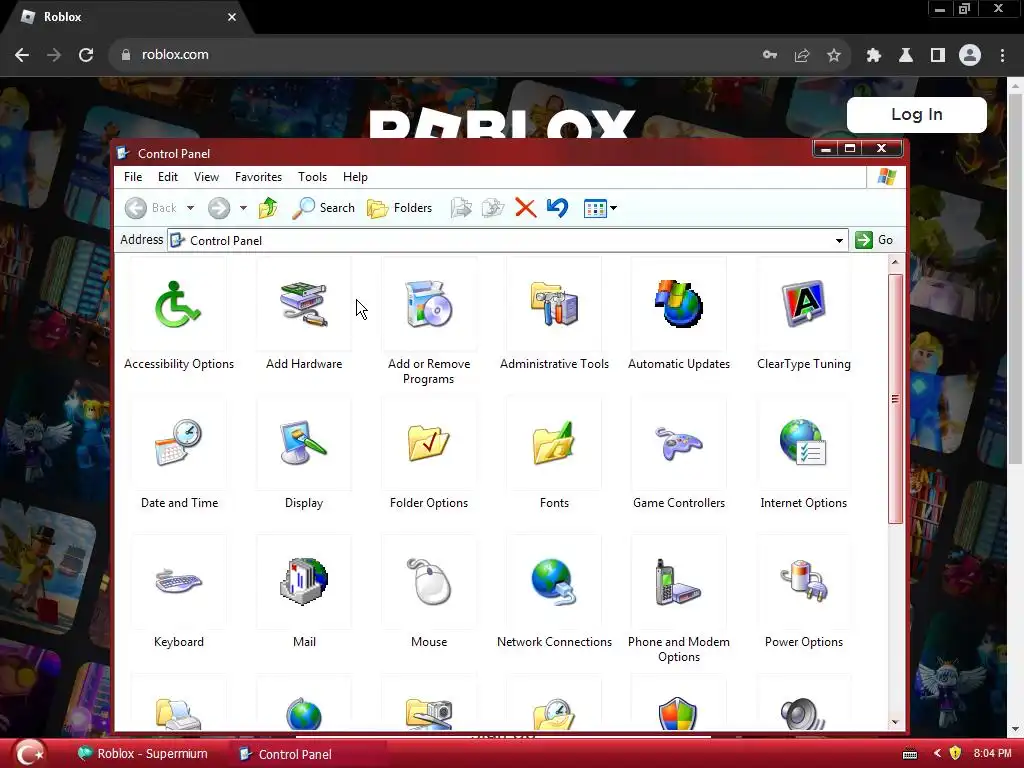
Task: Click the Search toolbar button
Action: 323,208
